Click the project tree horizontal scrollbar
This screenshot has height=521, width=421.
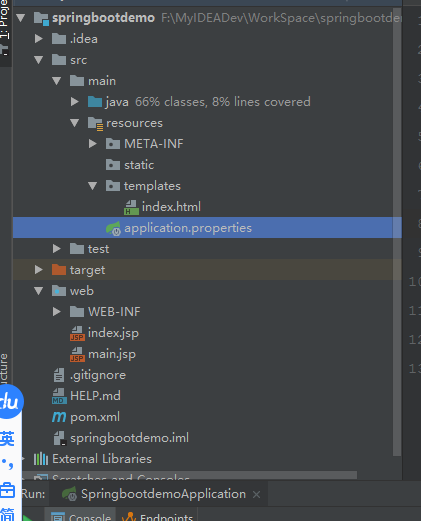(190, 475)
